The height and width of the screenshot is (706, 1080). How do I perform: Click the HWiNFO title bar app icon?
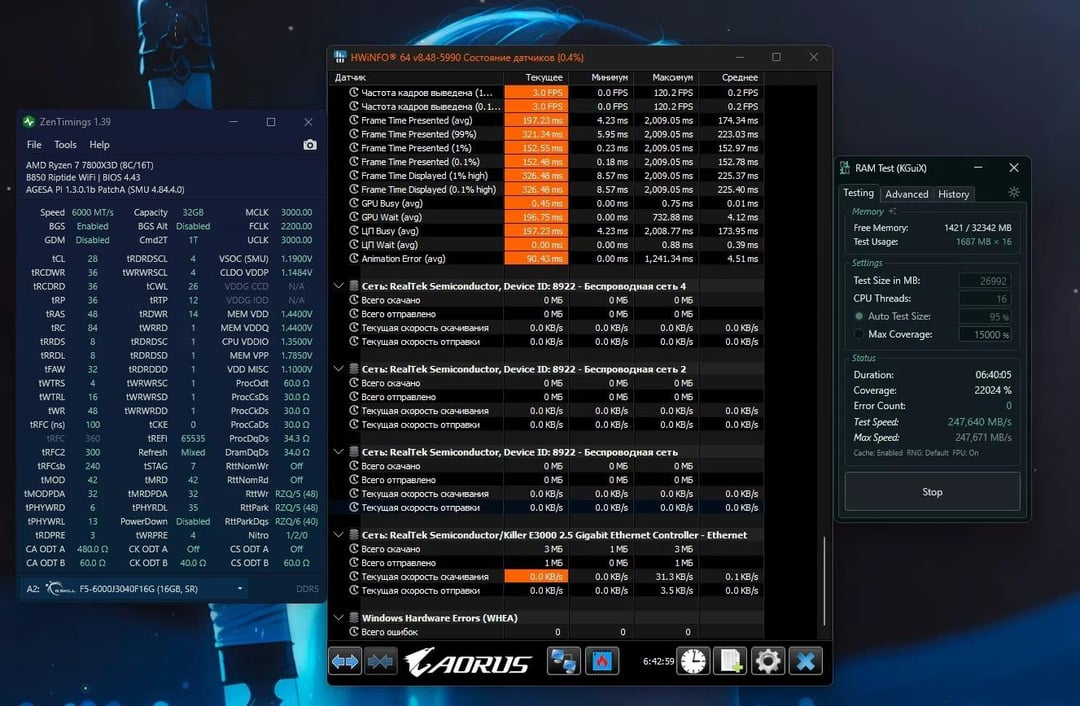click(340, 57)
